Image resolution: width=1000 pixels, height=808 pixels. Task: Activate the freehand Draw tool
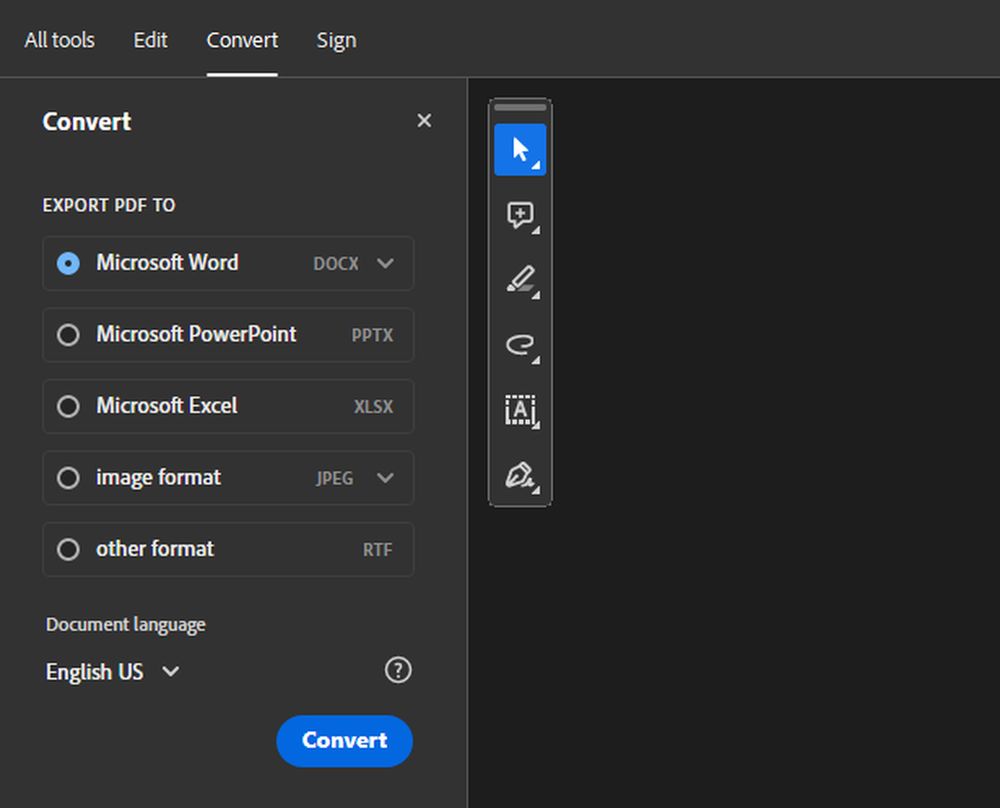520,346
